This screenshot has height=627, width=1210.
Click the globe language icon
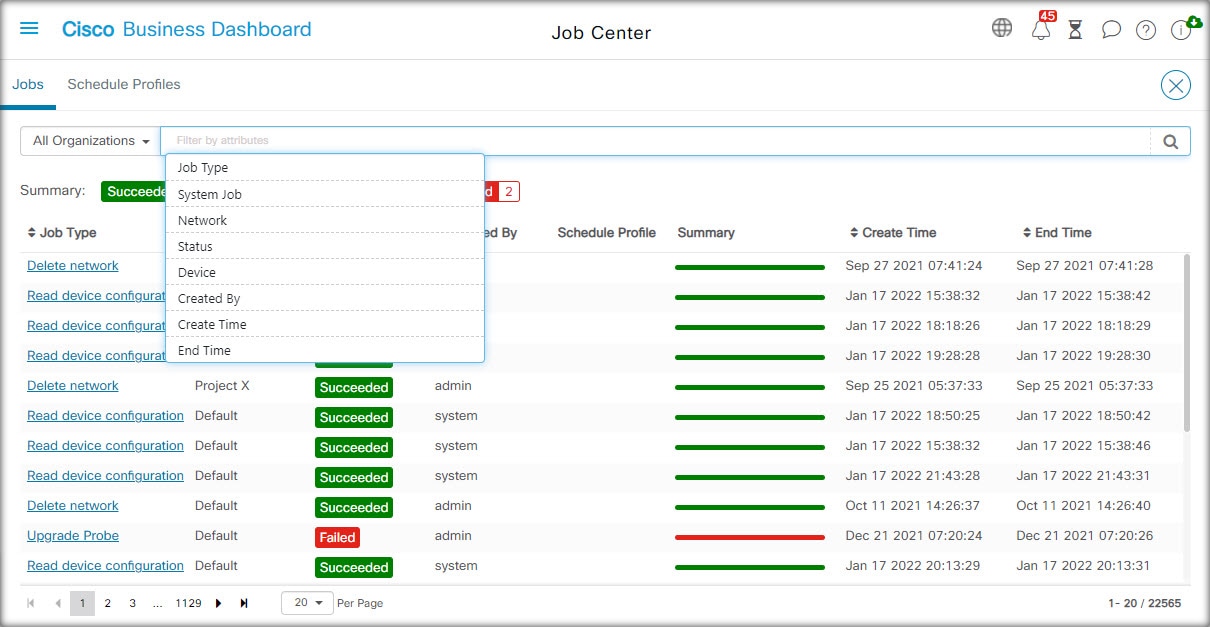[x=1002, y=28]
